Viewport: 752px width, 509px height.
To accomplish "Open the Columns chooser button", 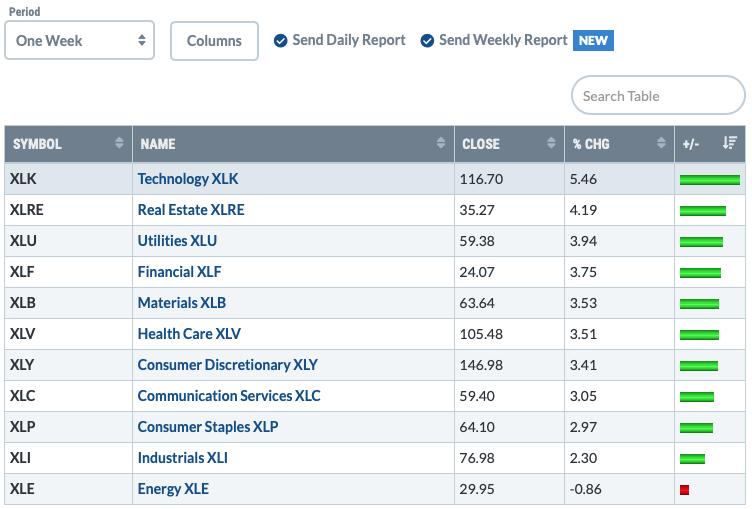I will point(214,41).
